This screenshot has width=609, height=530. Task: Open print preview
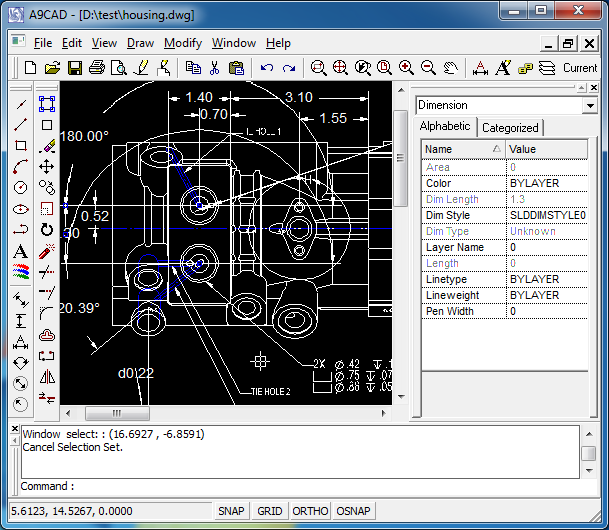(x=118, y=68)
